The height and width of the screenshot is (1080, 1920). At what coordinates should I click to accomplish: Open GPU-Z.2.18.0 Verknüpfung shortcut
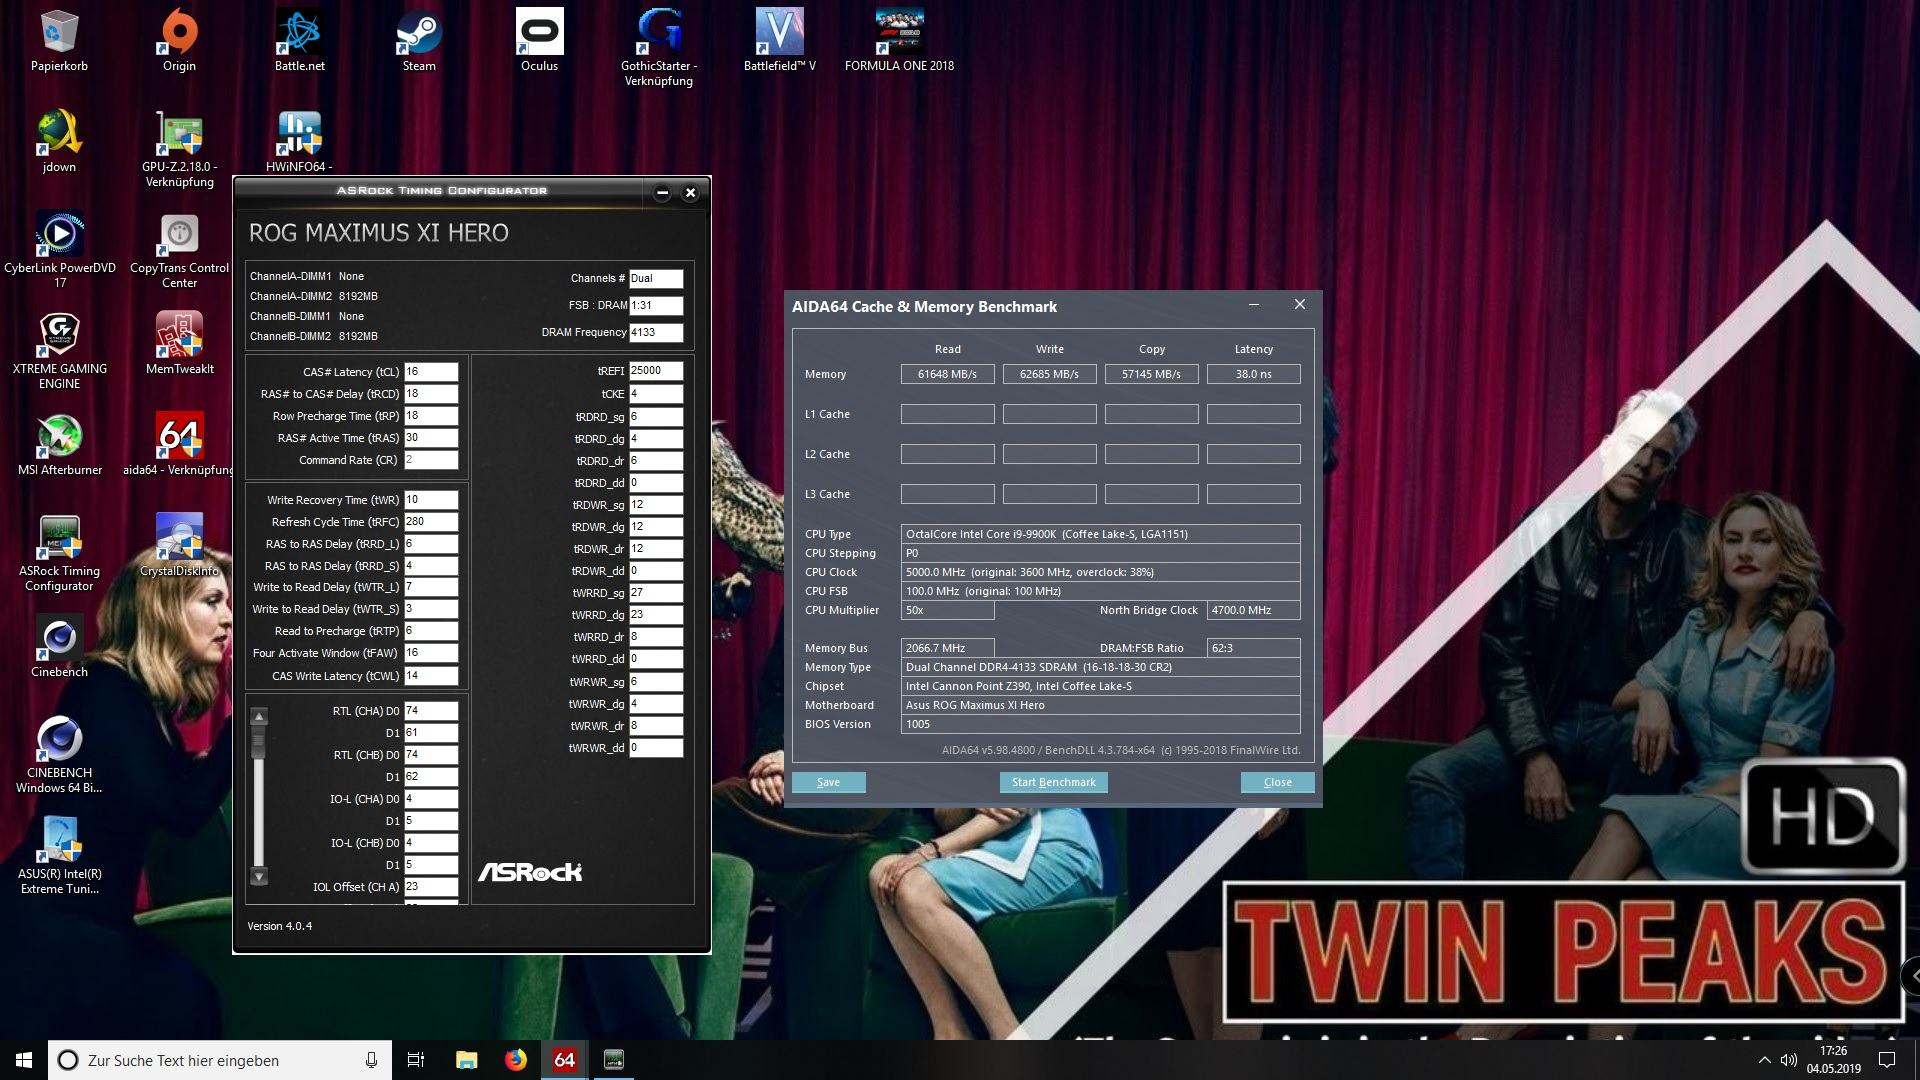point(179,148)
